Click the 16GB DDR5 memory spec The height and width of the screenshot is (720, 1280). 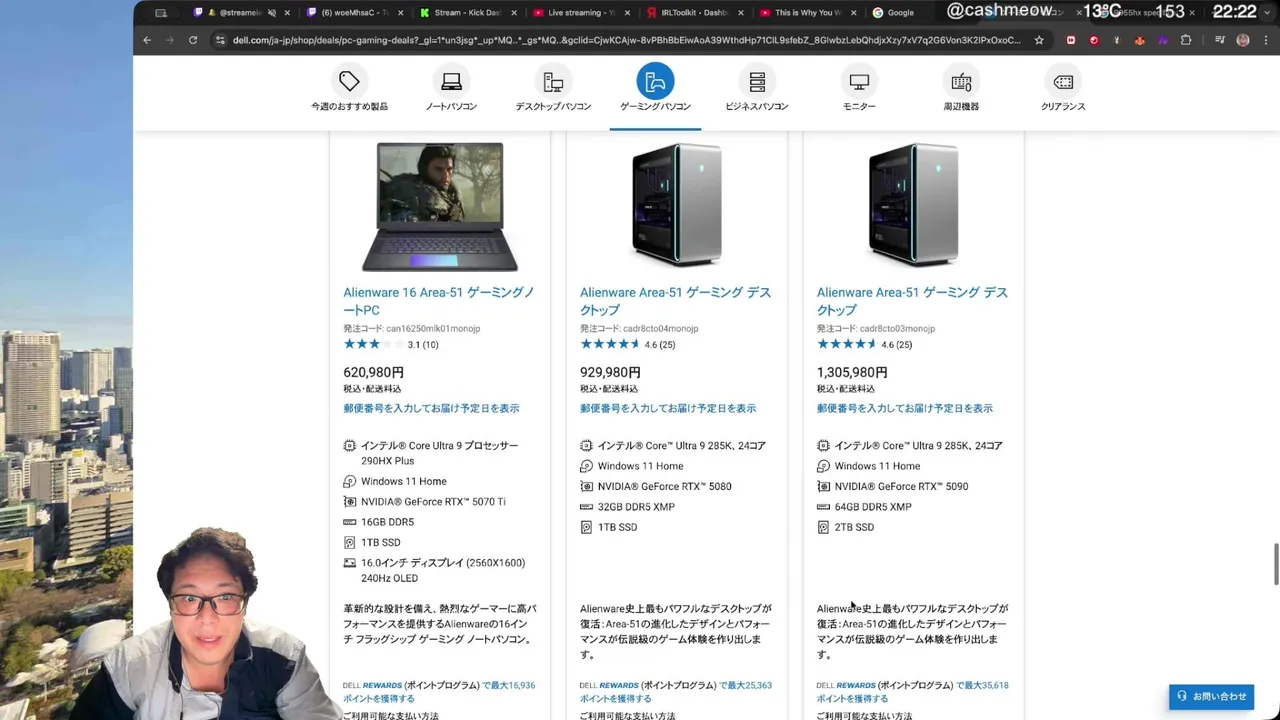387,522
